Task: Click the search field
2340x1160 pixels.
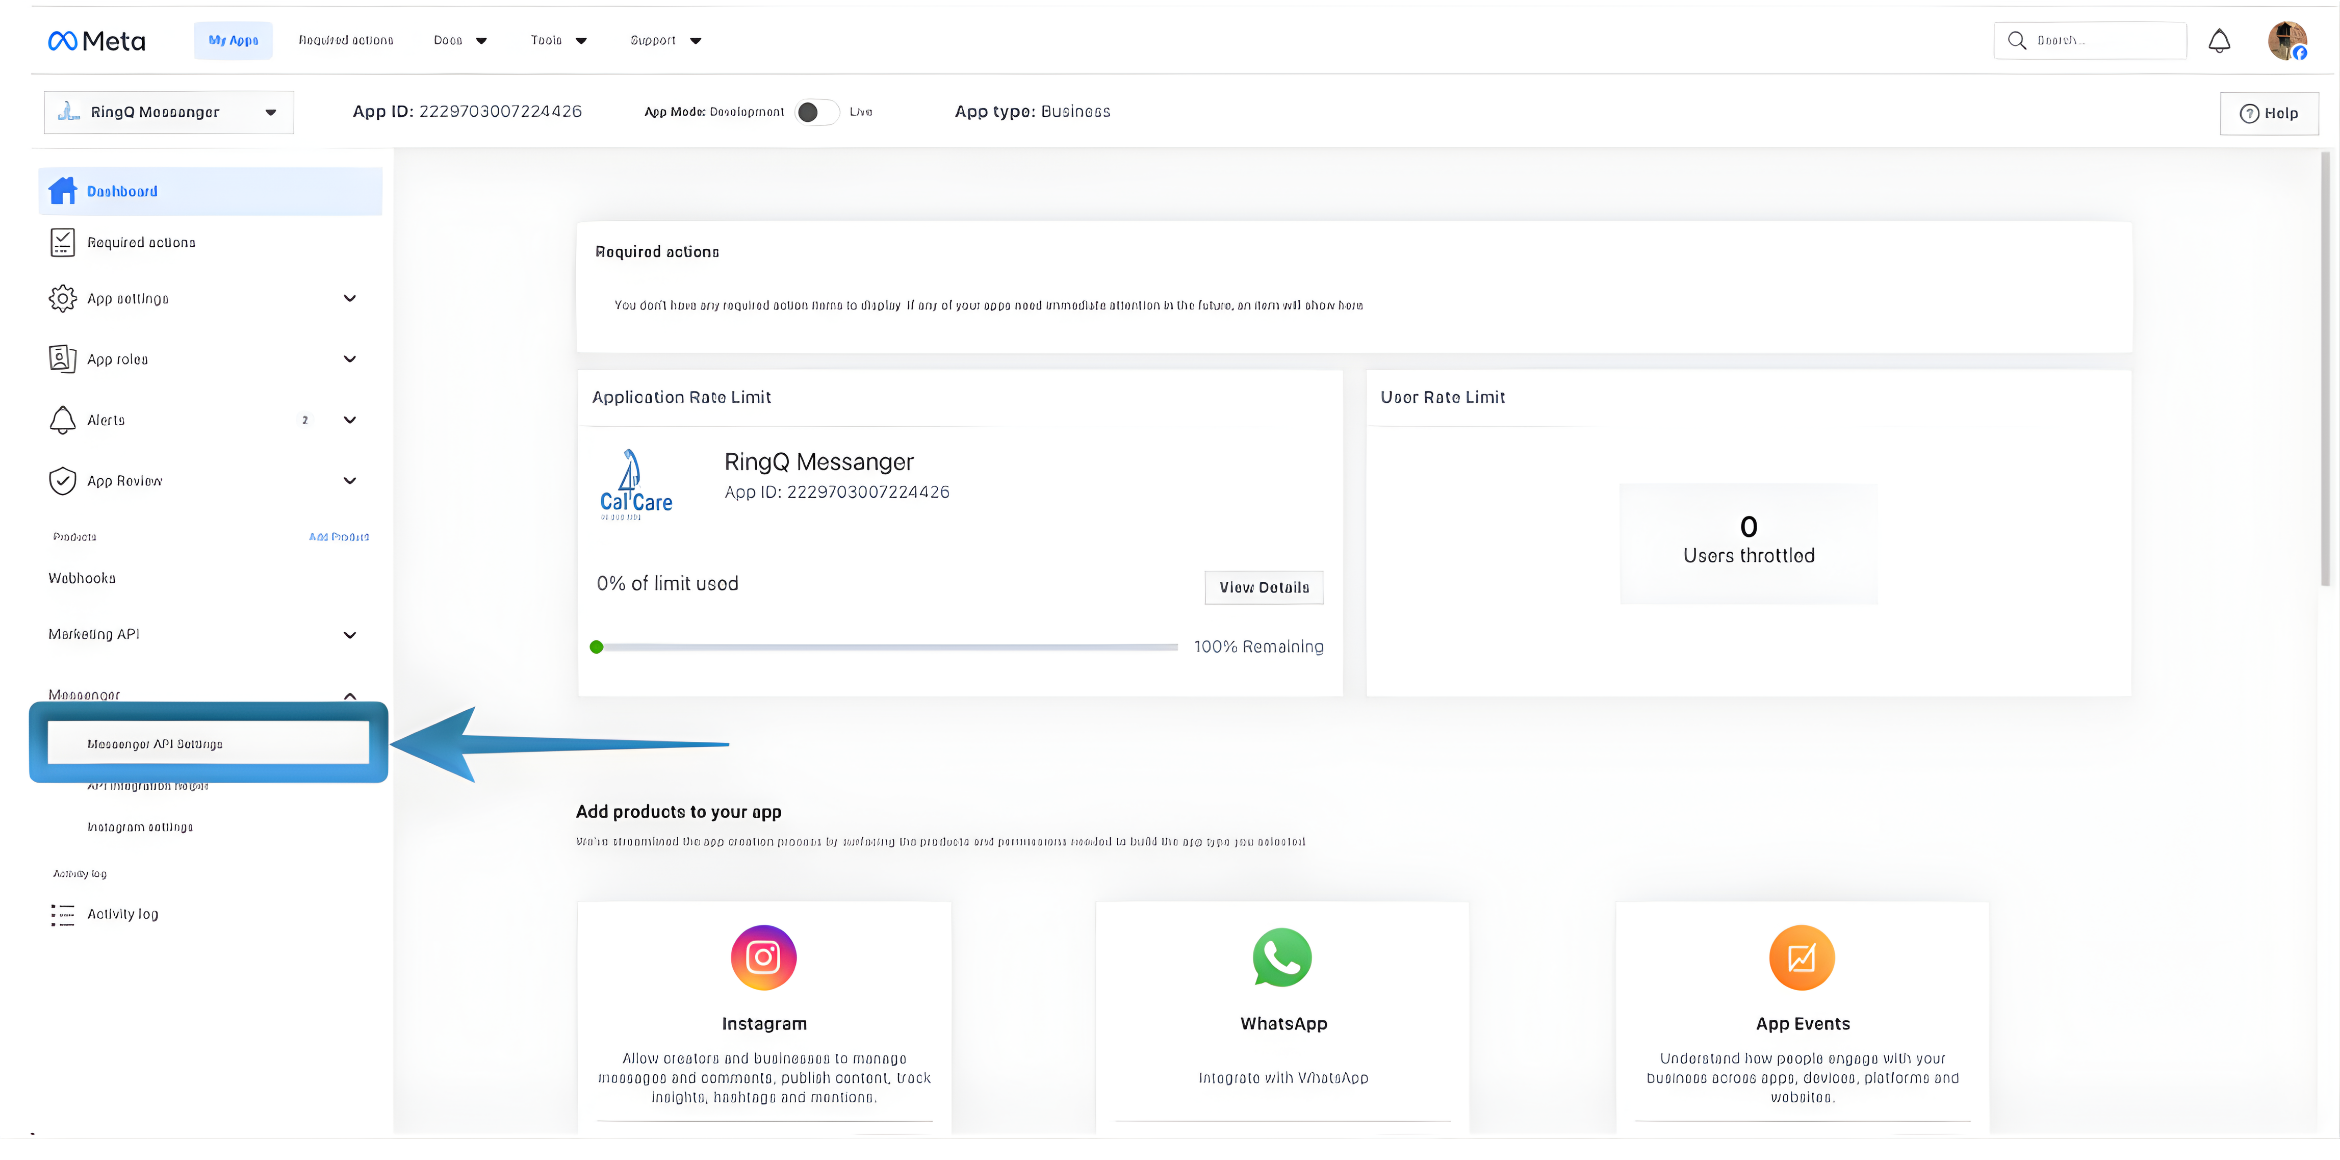Action: coord(2090,40)
